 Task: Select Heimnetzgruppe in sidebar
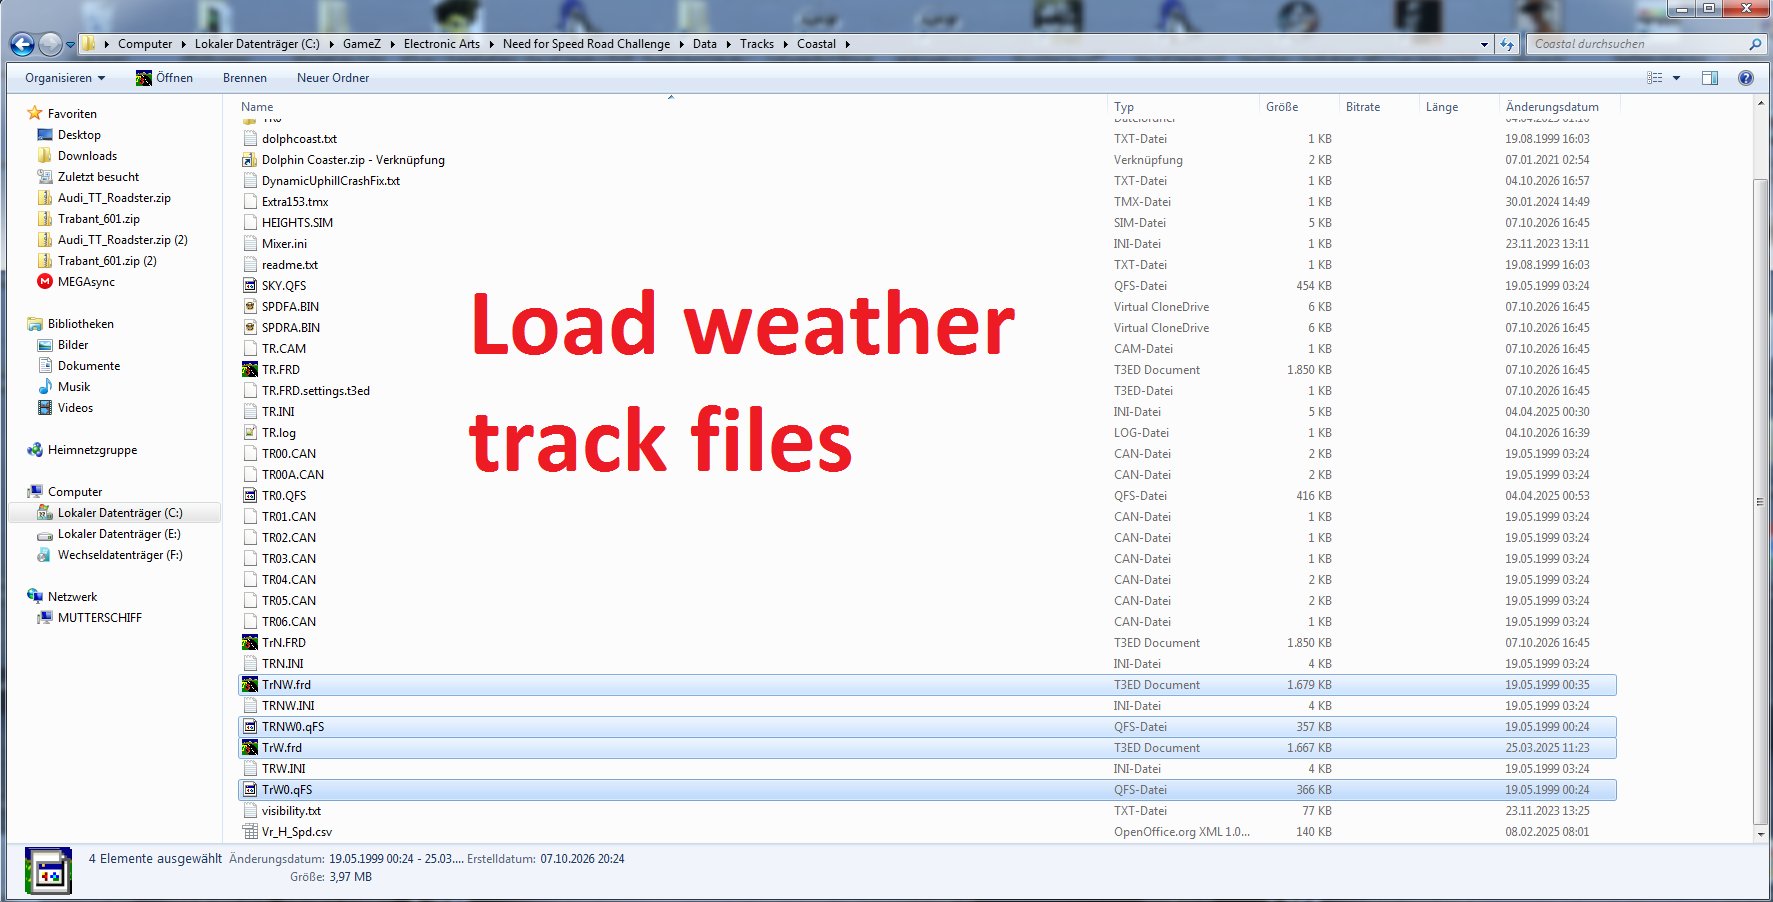point(92,450)
